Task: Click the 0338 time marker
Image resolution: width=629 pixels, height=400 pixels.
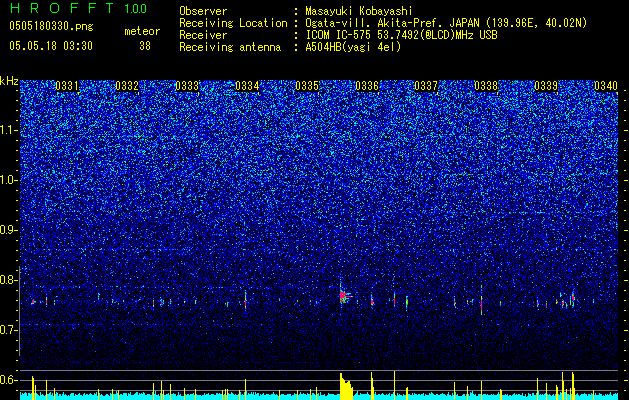Action: [x=486, y=86]
